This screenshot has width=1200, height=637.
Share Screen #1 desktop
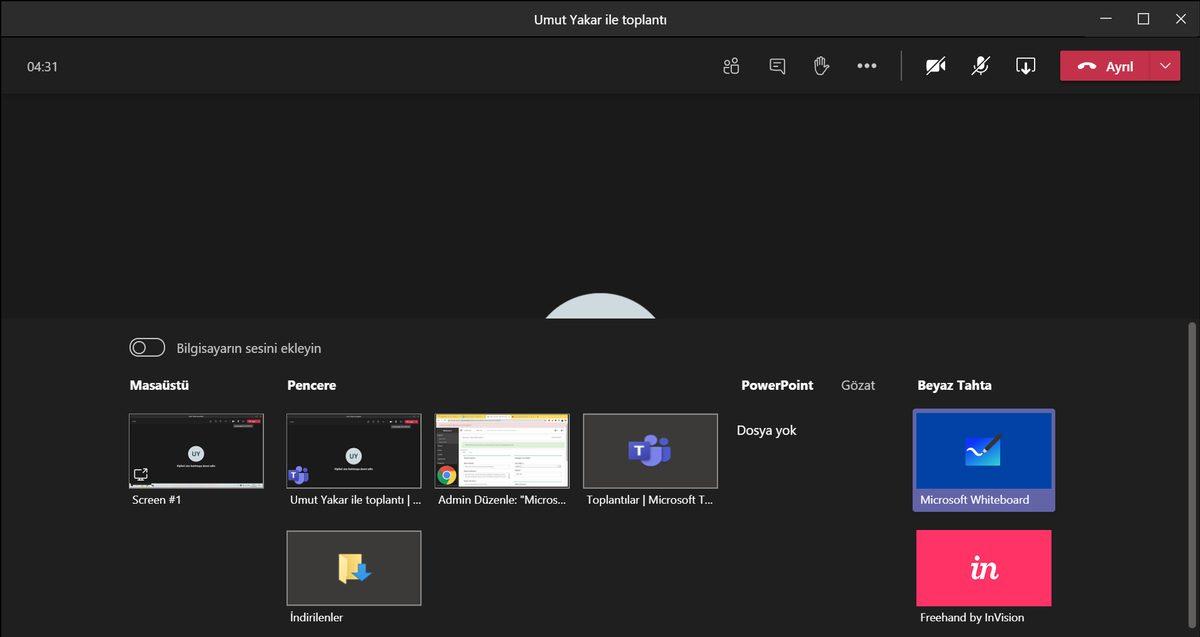point(196,449)
